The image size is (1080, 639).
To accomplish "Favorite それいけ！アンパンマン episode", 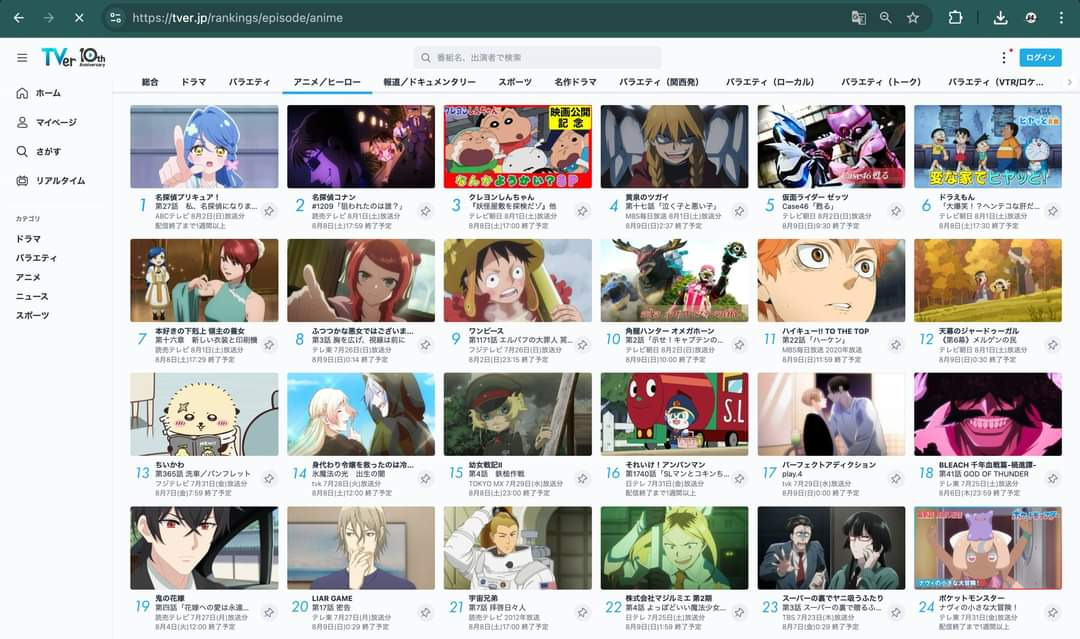I will pyautogui.click(x=739, y=478).
